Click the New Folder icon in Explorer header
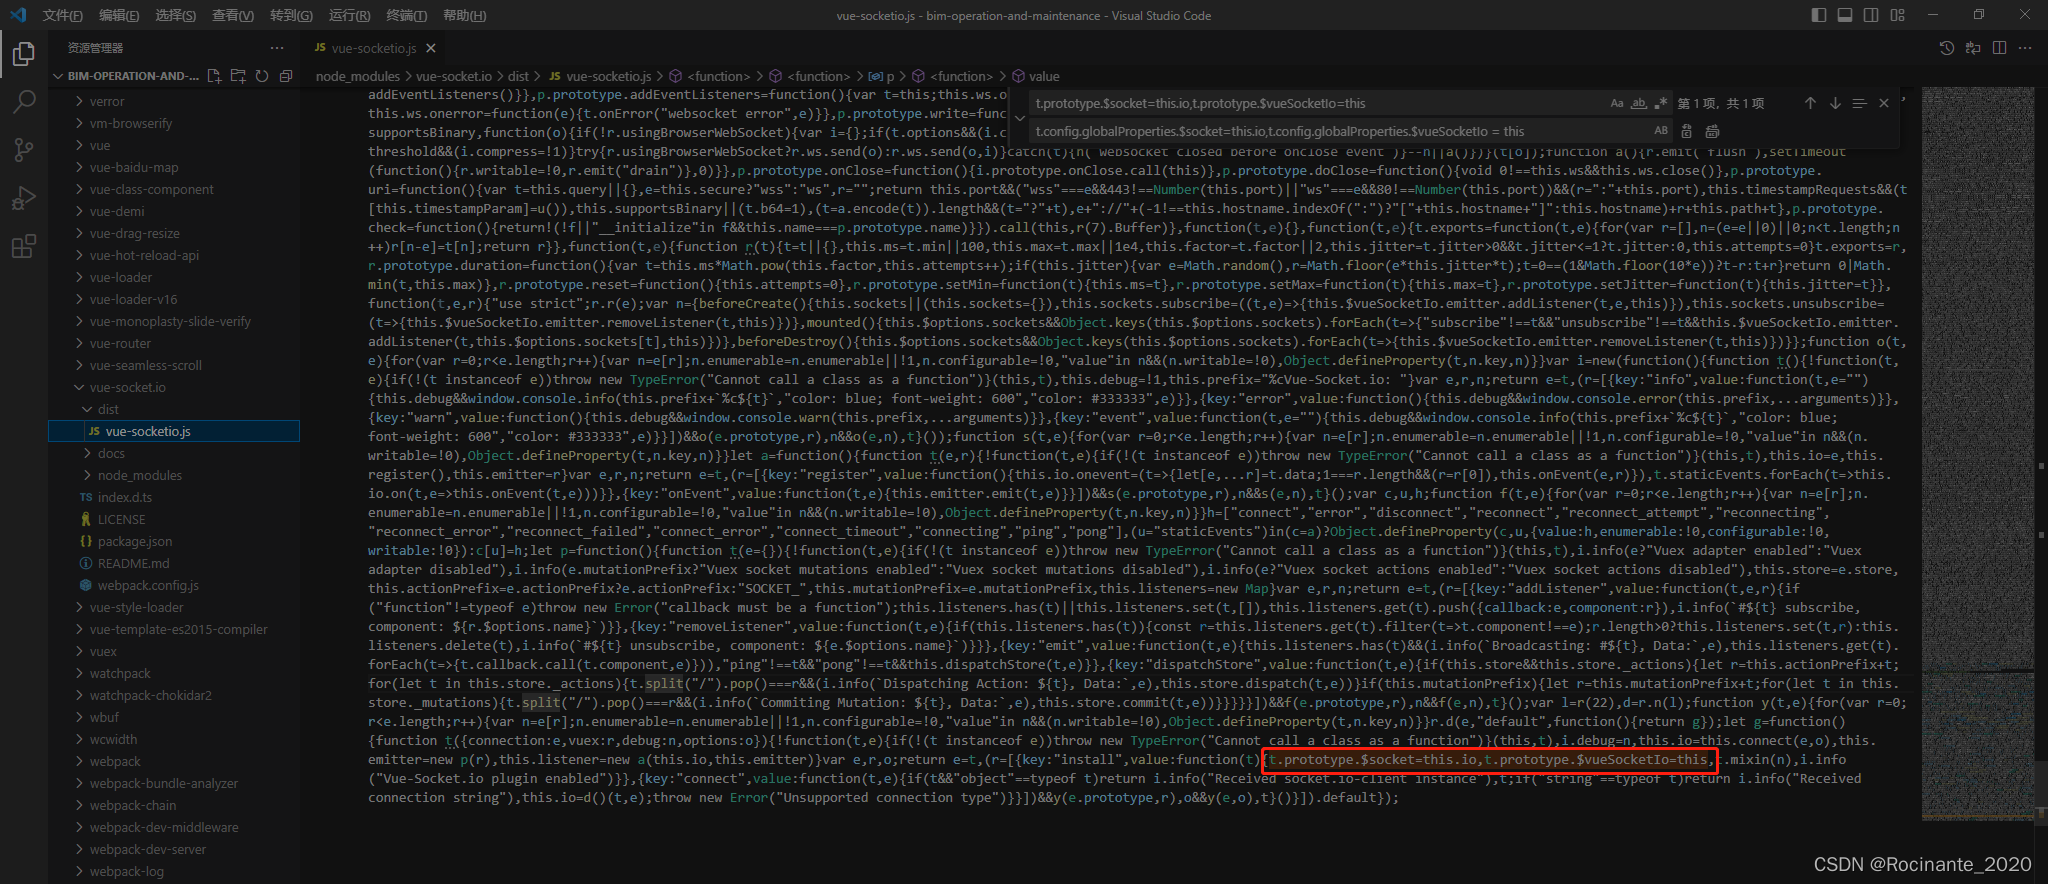Image resolution: width=2048 pixels, height=884 pixels. coord(238,76)
